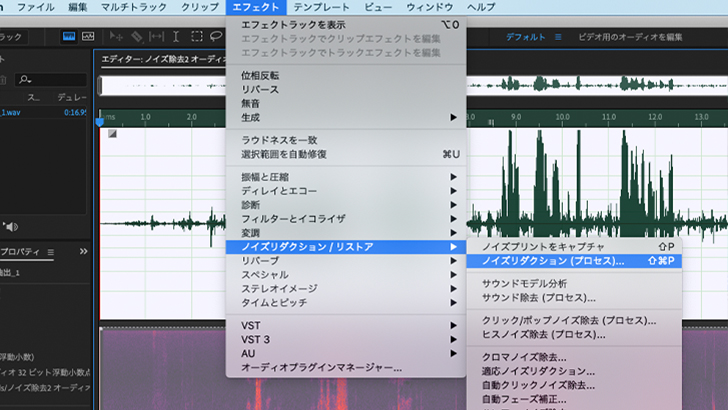Select the Razor tool
This screenshot has height=410, width=728.
(136, 37)
